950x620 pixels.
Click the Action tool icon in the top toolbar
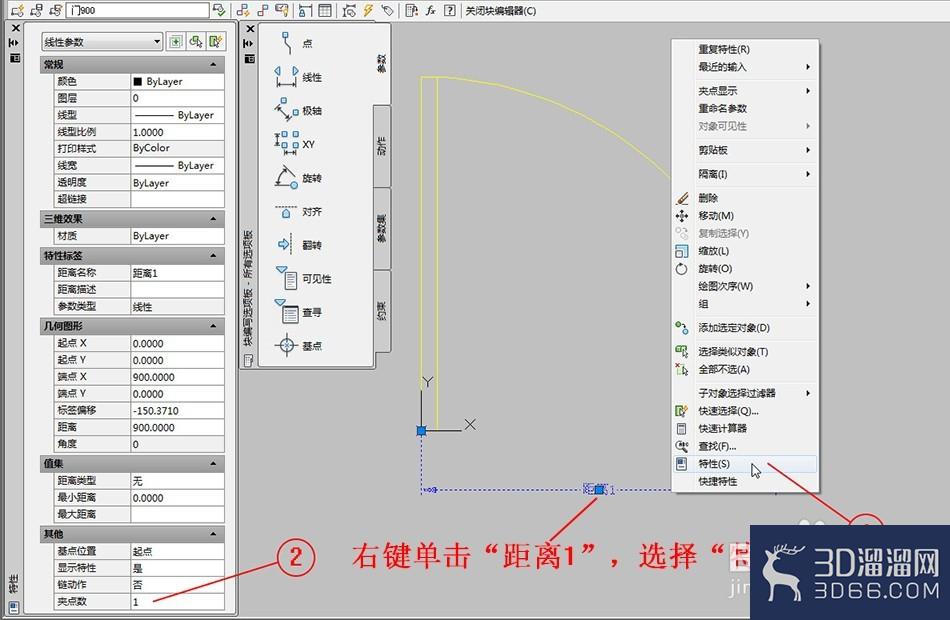pos(262,10)
